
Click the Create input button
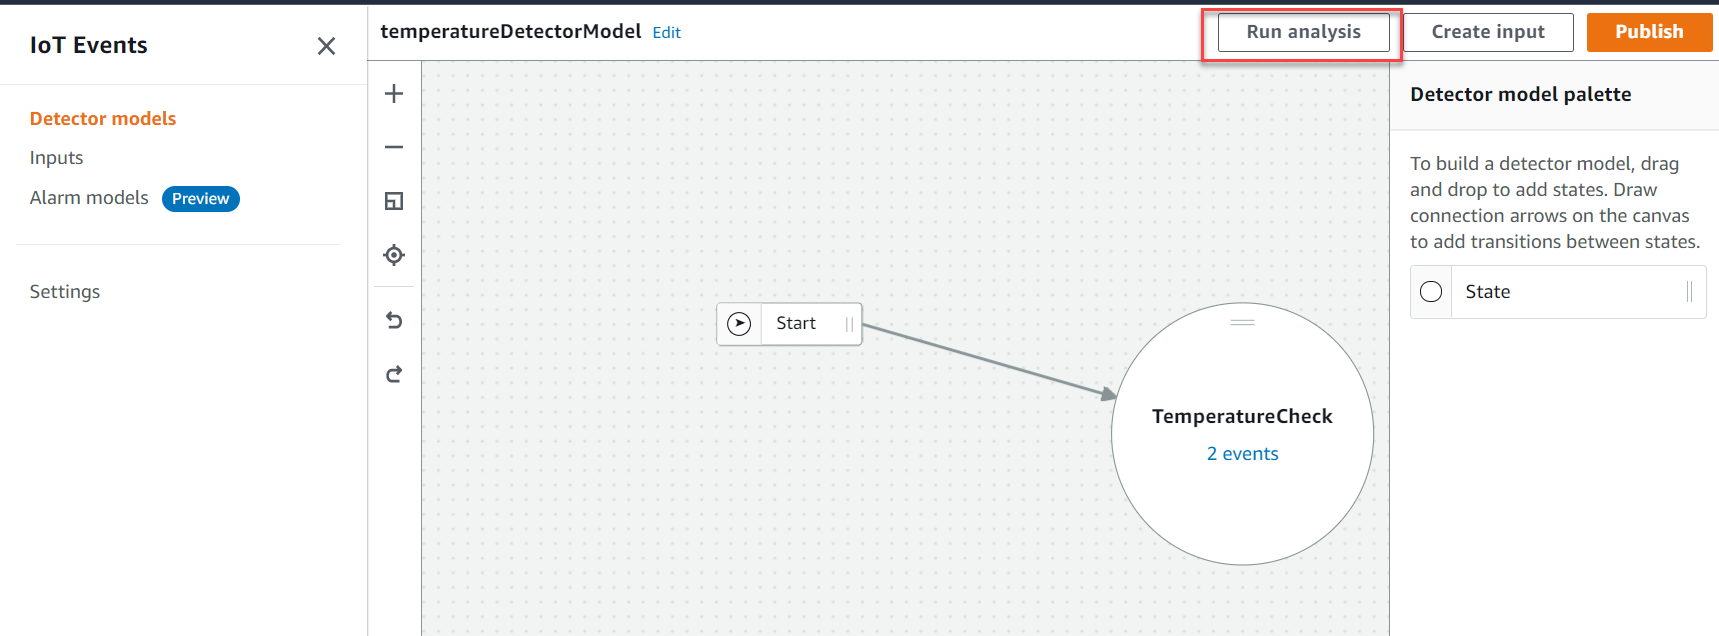pos(1487,32)
